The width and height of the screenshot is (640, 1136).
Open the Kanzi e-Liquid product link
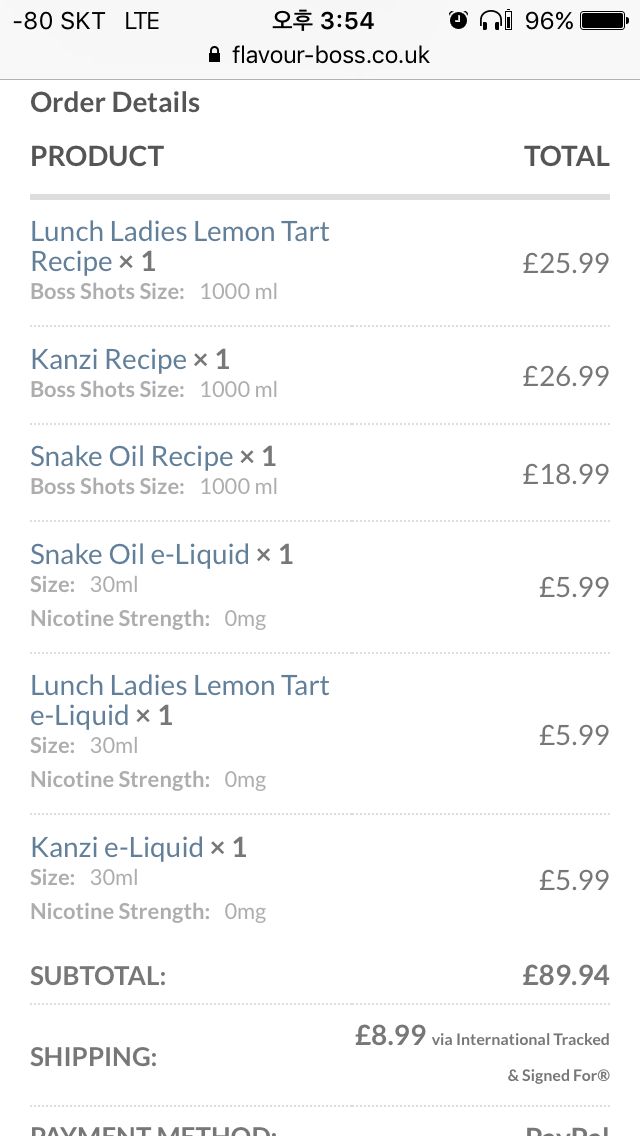pos(116,847)
